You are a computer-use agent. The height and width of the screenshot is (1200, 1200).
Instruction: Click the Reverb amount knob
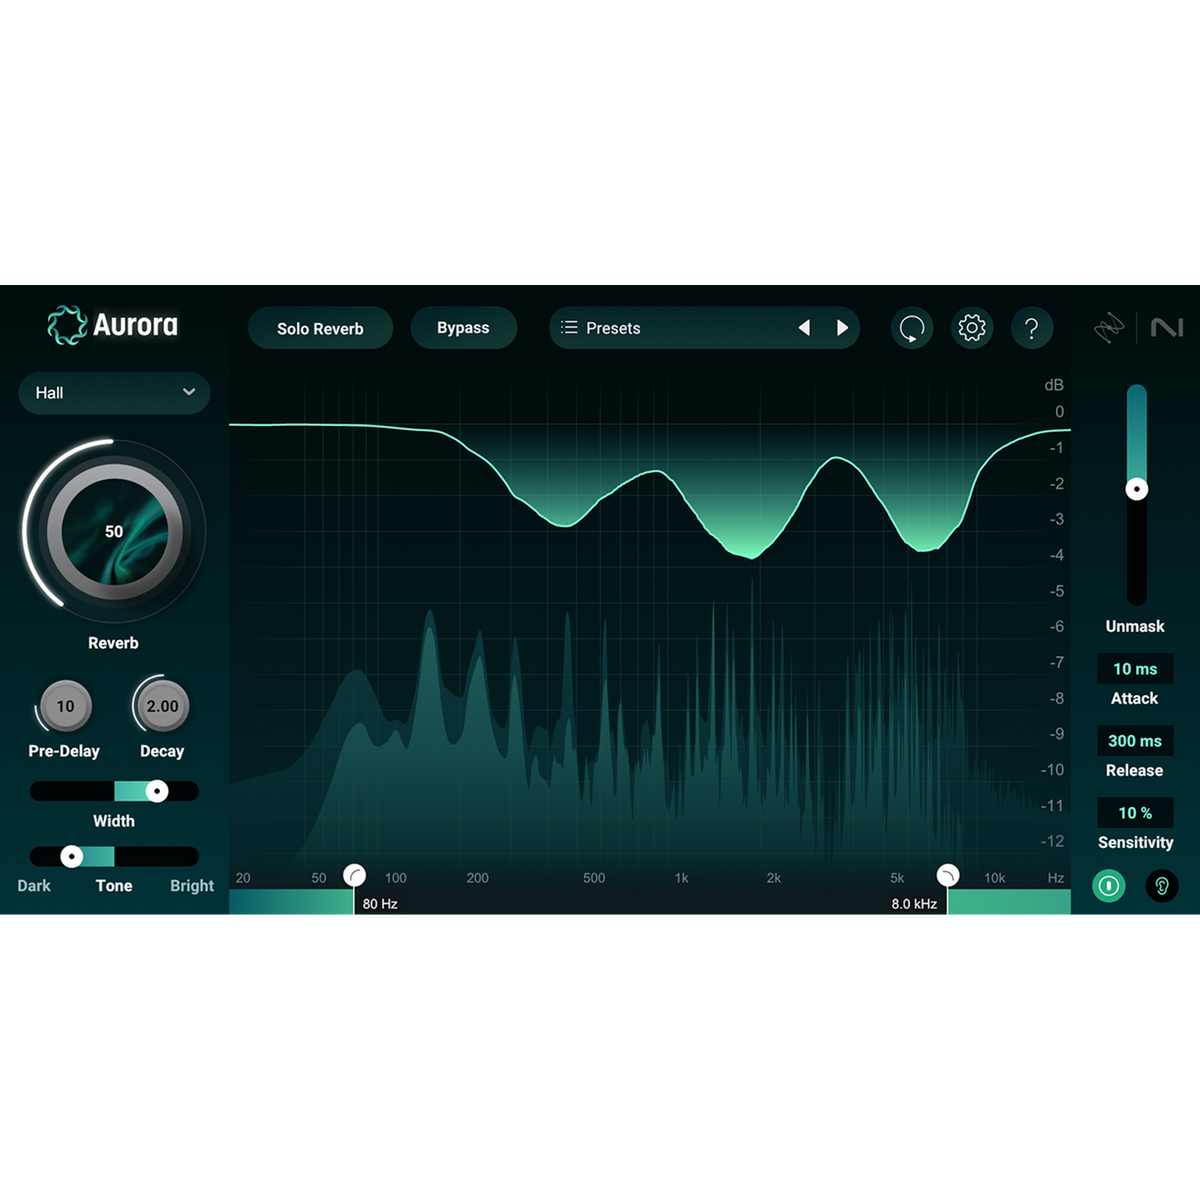(114, 531)
